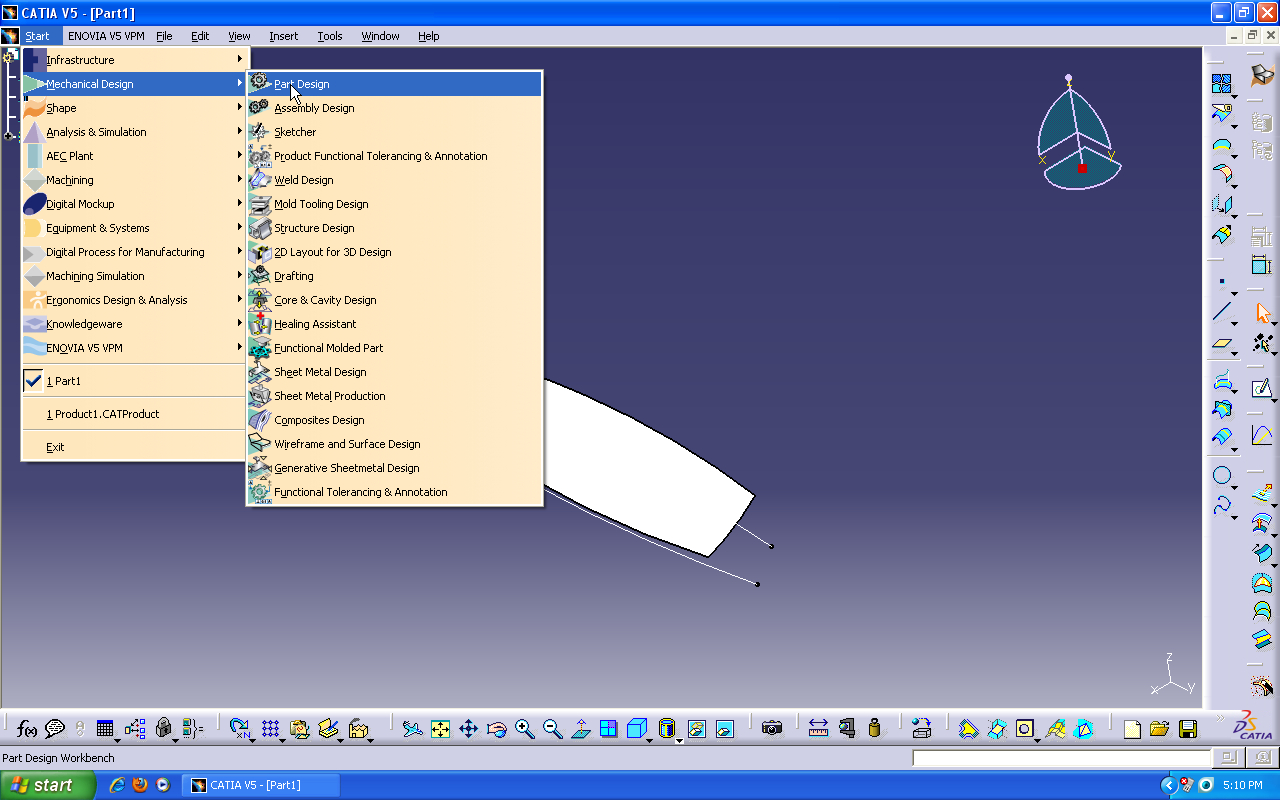Click the Sketch icon in right toolbar
This screenshot has height=800, width=1280.
coord(1262,389)
